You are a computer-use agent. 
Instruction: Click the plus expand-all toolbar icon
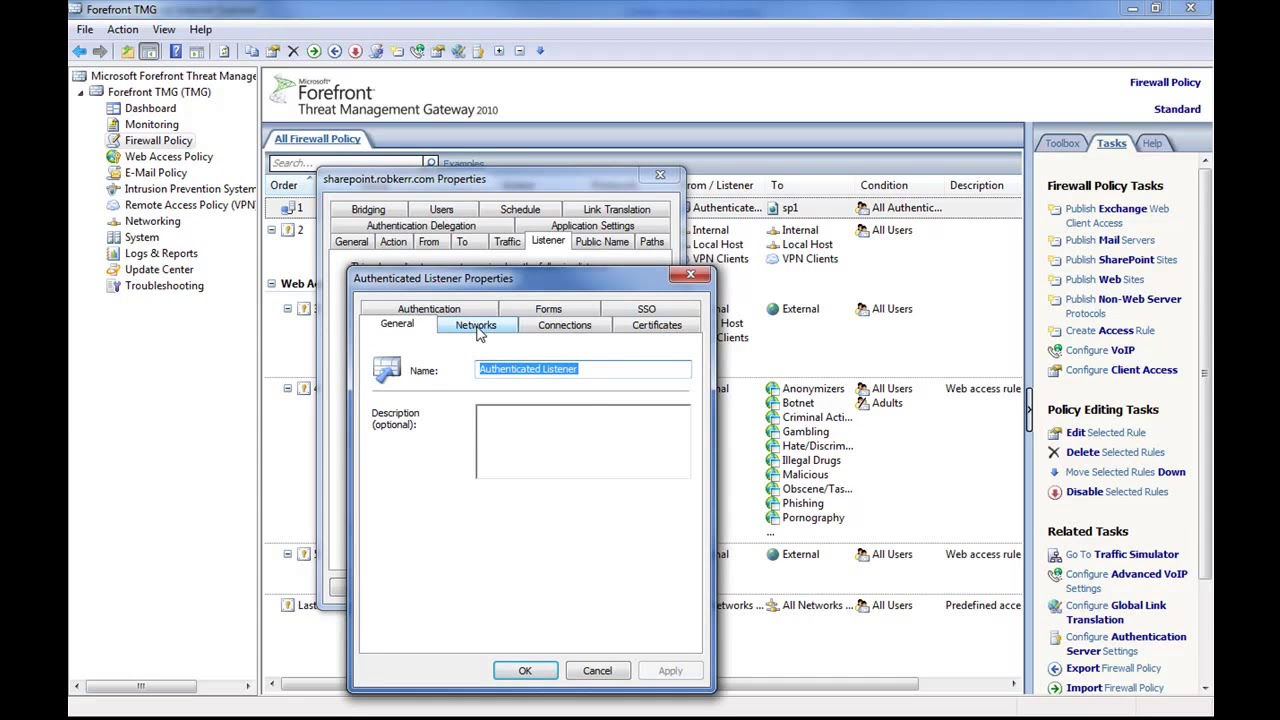tap(499, 51)
